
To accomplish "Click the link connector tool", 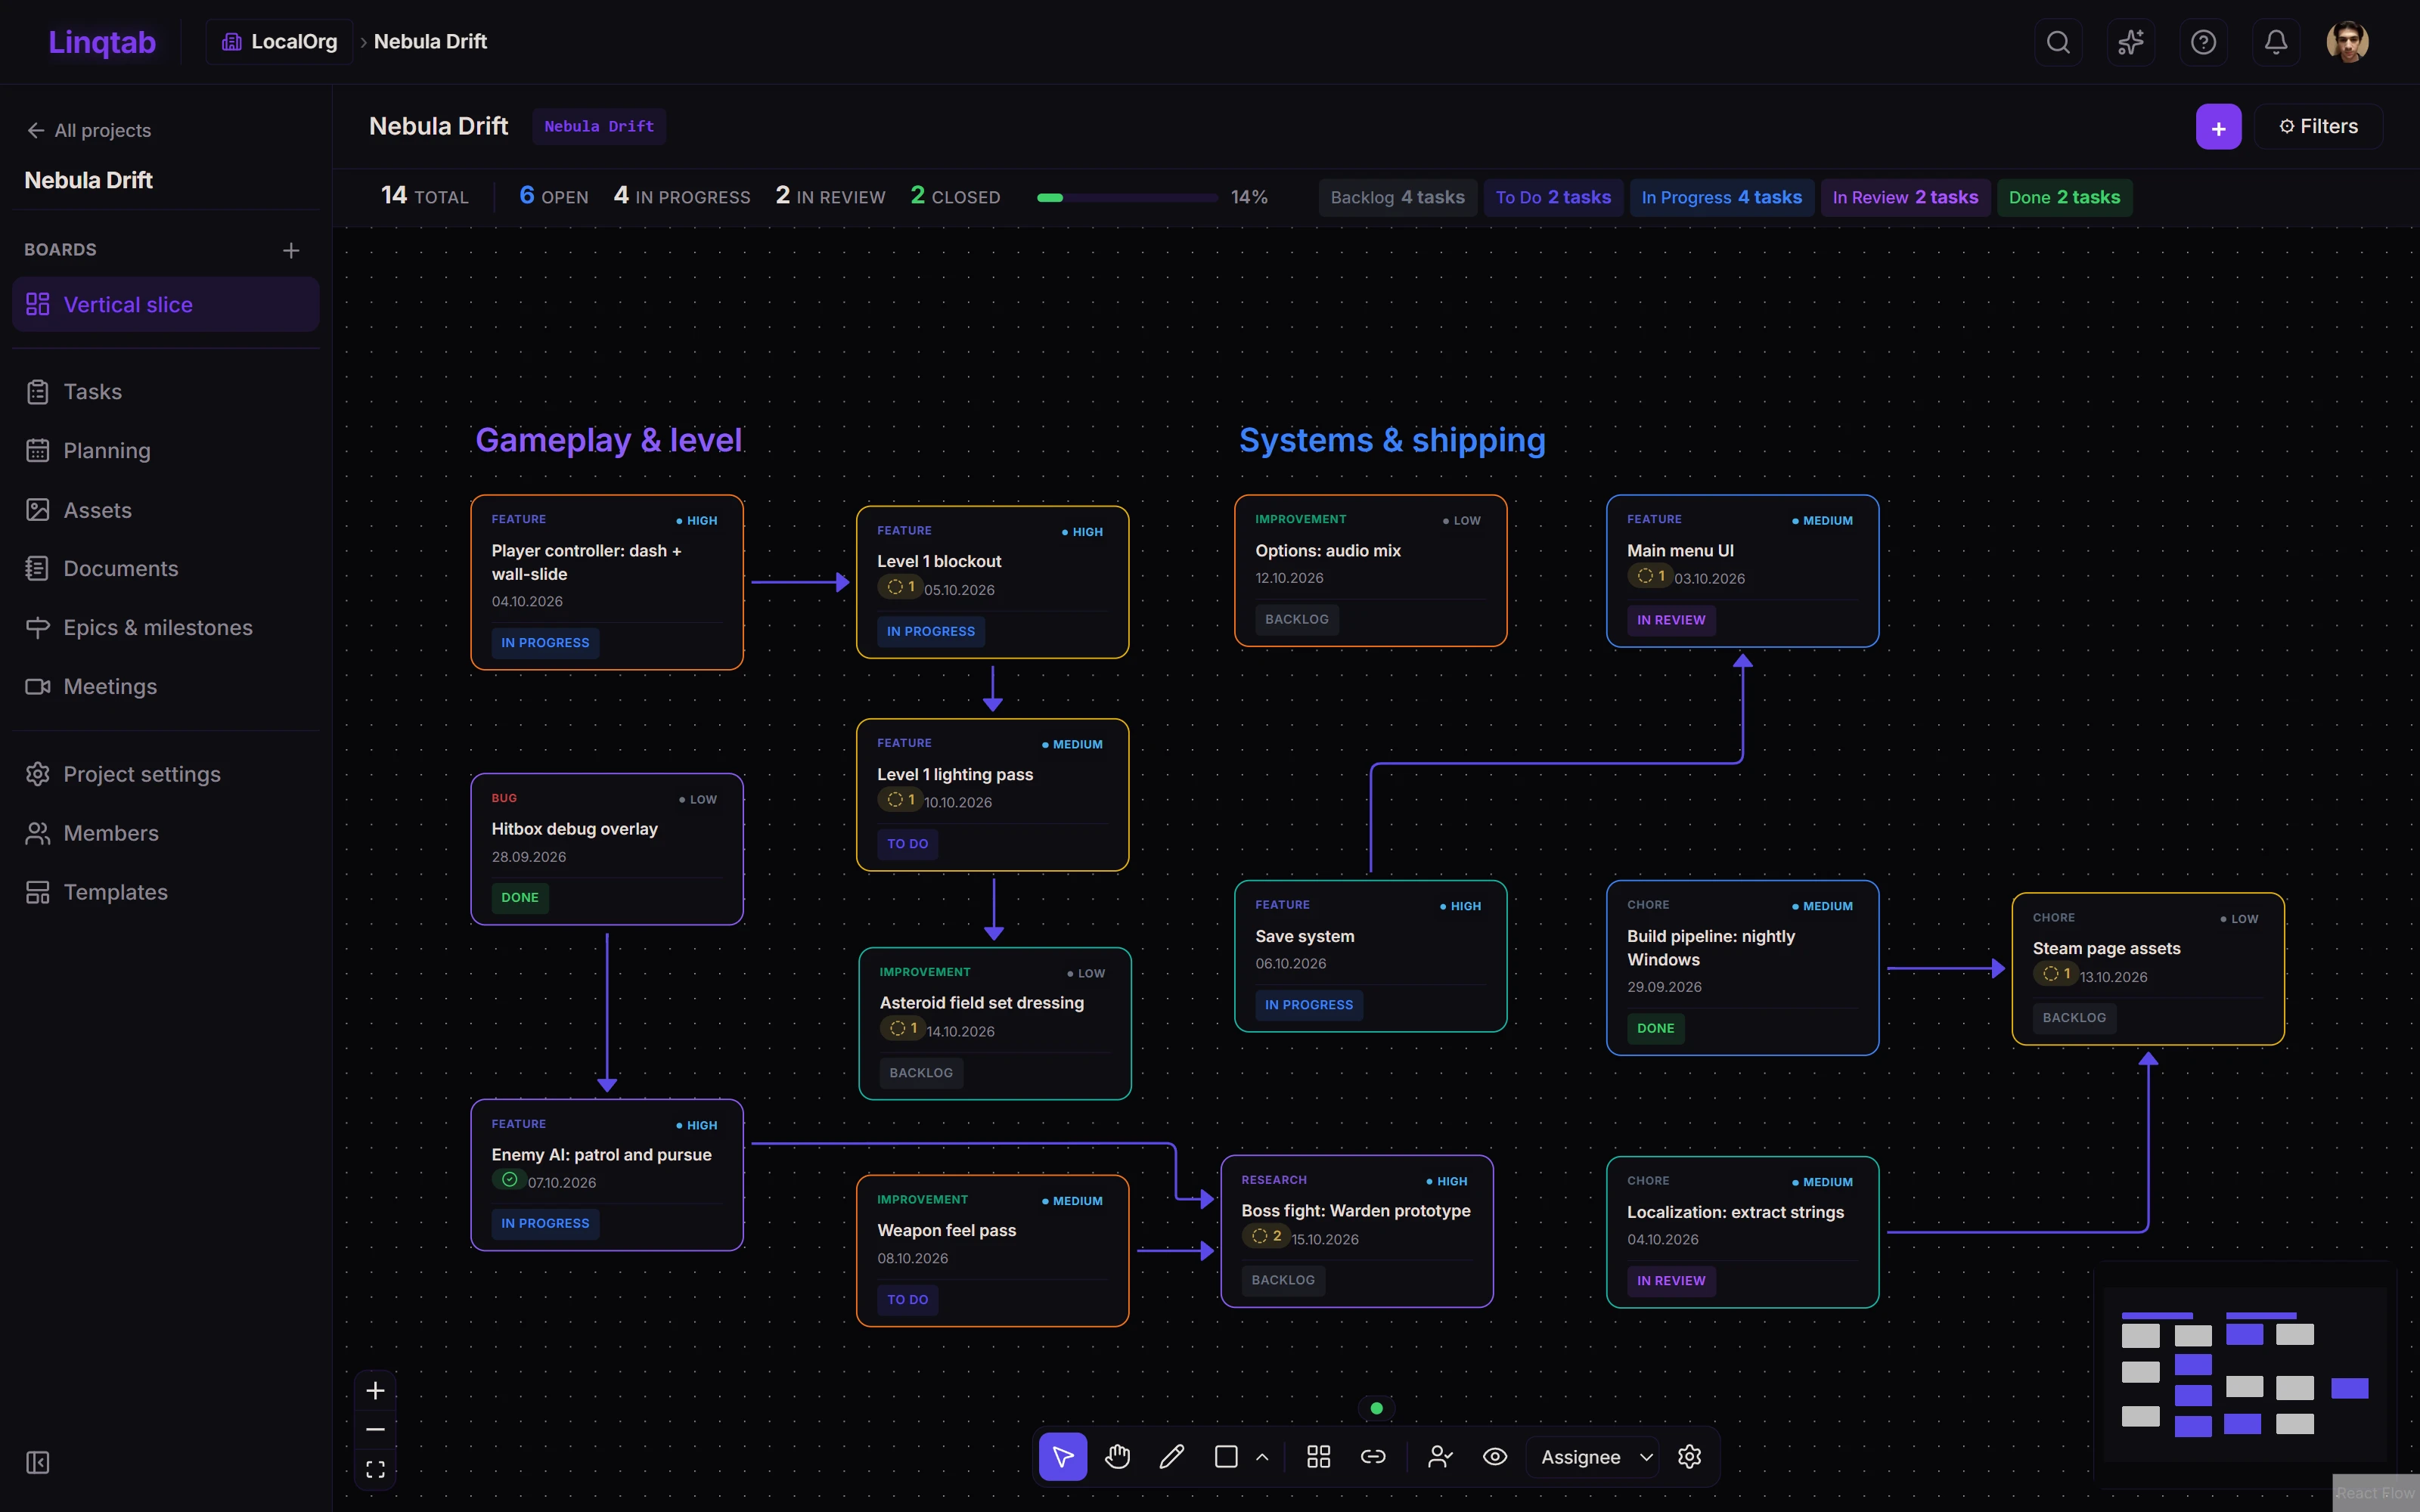I will pyautogui.click(x=1373, y=1457).
